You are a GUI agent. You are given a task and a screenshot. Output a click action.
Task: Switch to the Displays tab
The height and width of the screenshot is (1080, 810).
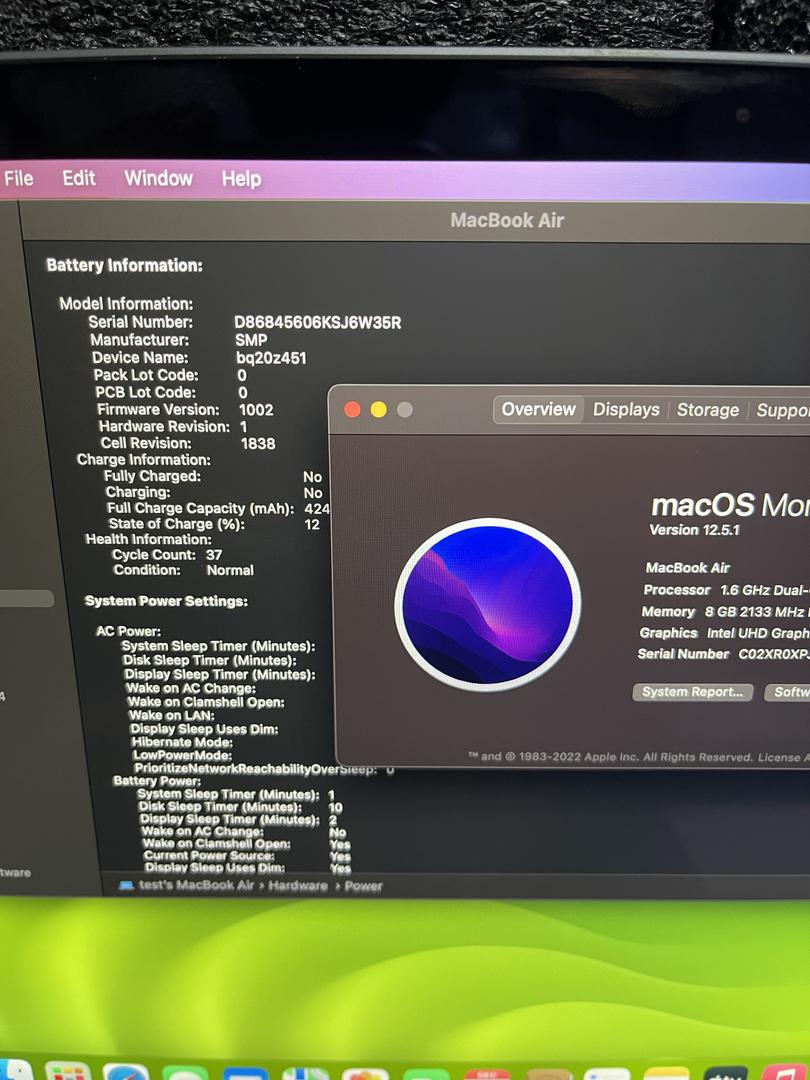(626, 410)
